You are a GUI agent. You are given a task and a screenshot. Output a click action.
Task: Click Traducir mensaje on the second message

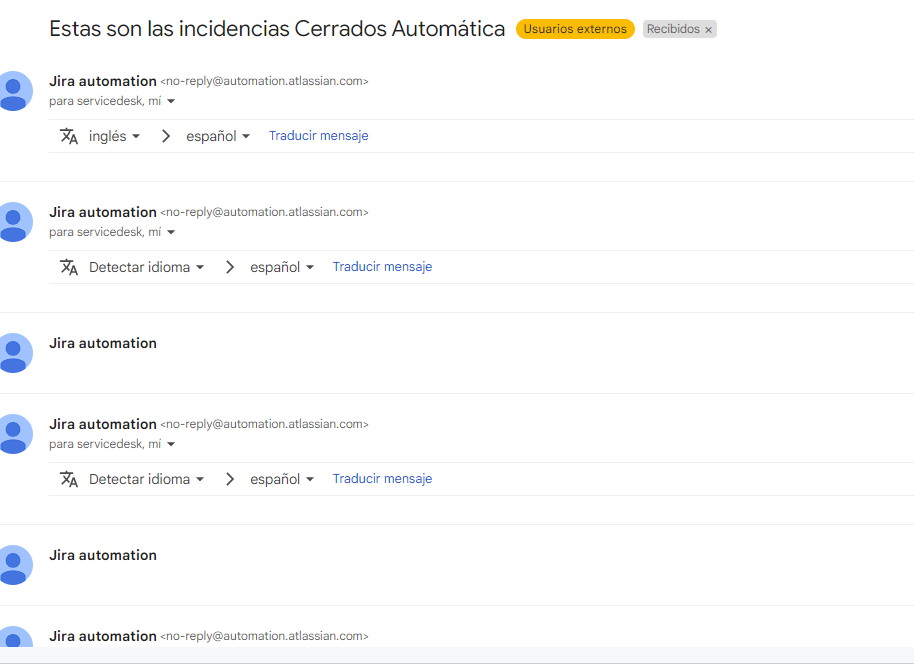tap(382, 266)
